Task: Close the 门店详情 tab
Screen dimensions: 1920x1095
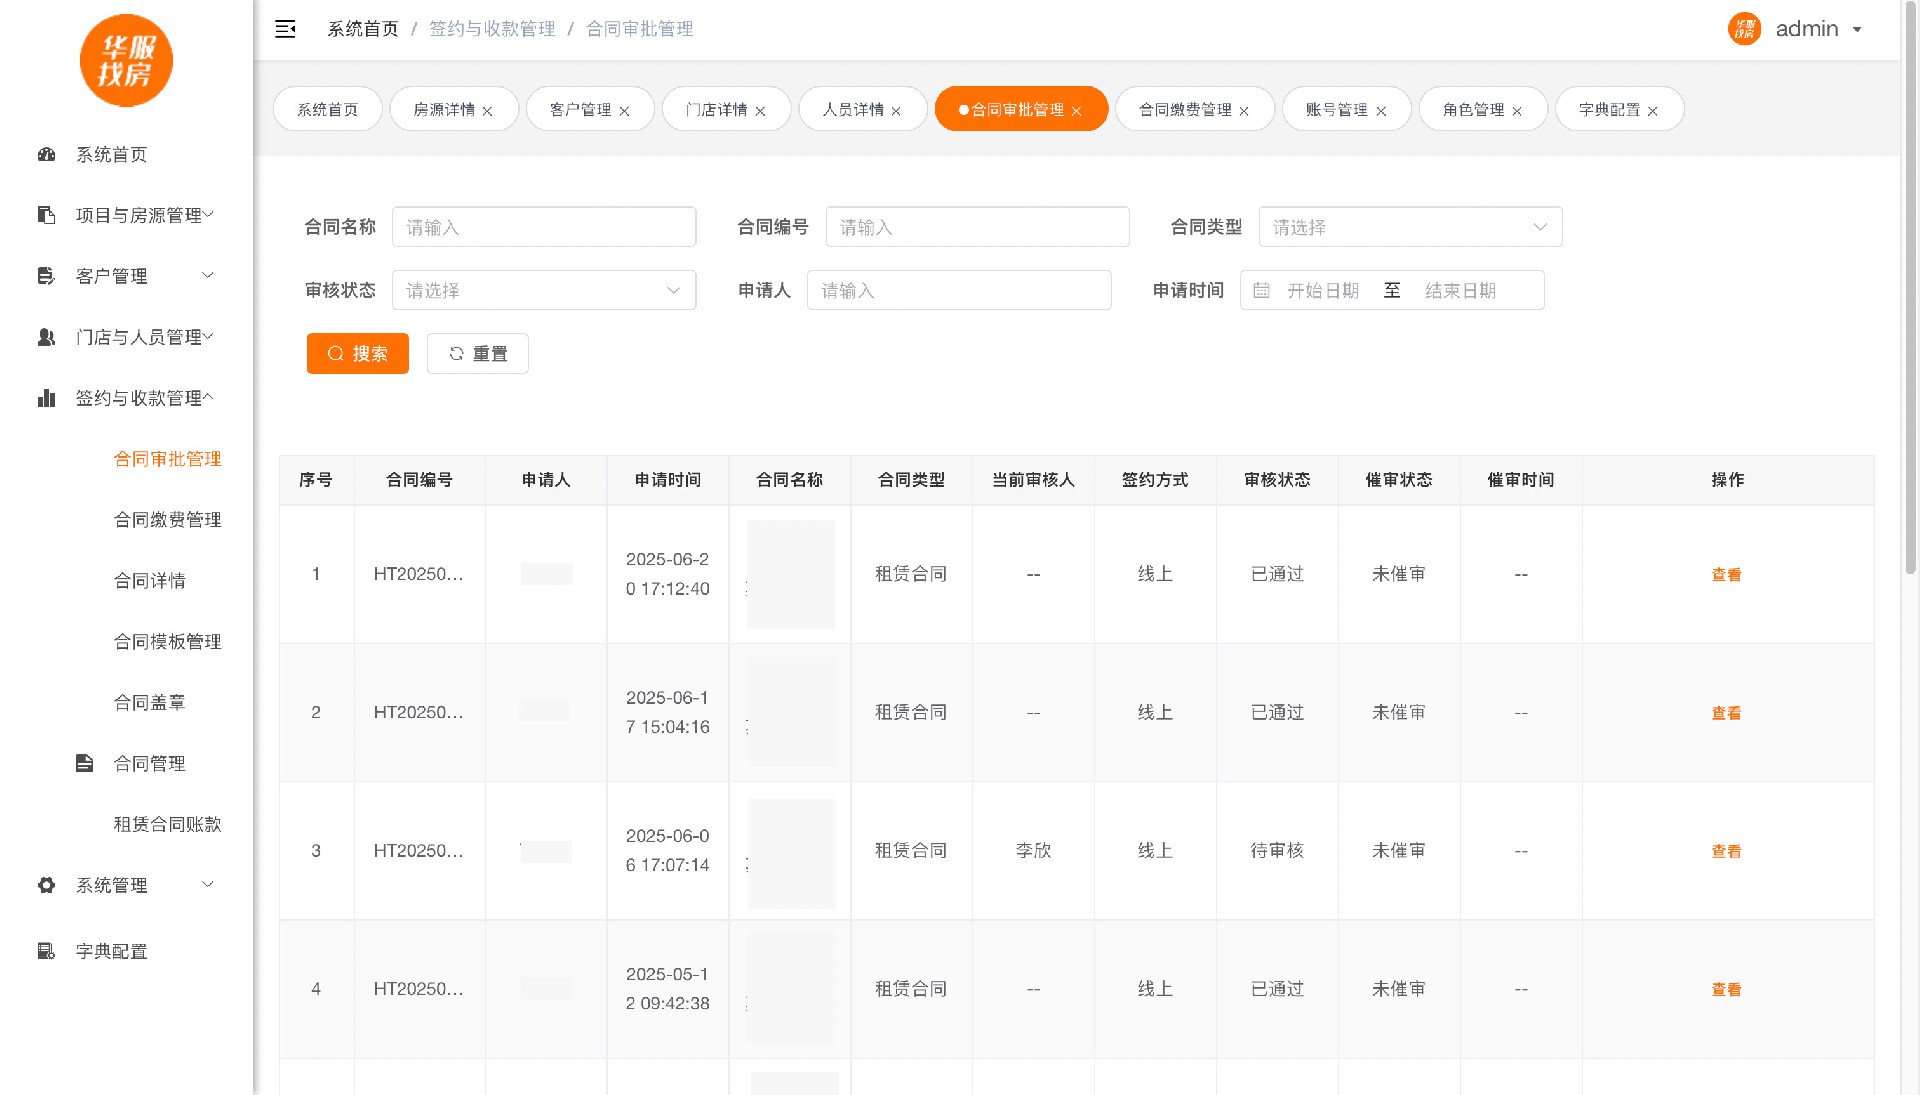Action: pyautogui.click(x=760, y=111)
